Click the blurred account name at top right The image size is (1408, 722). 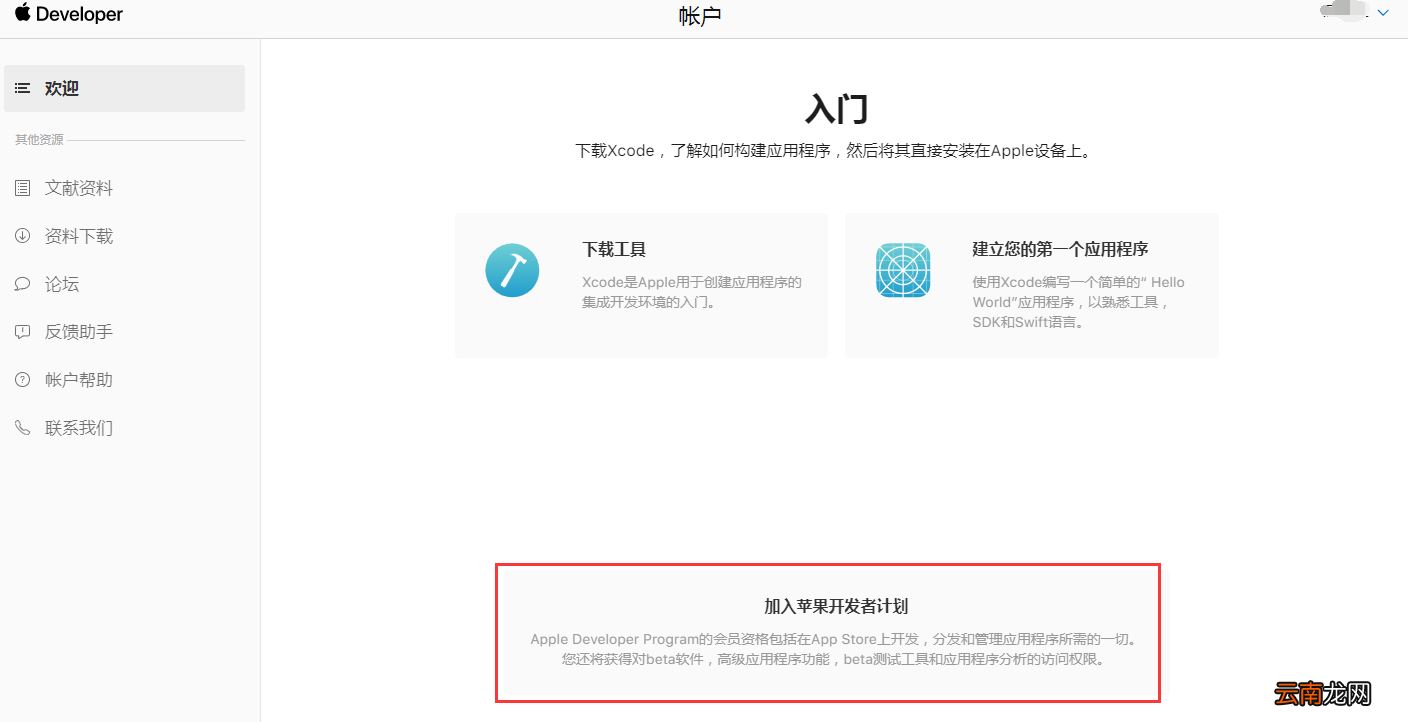pos(1345,11)
